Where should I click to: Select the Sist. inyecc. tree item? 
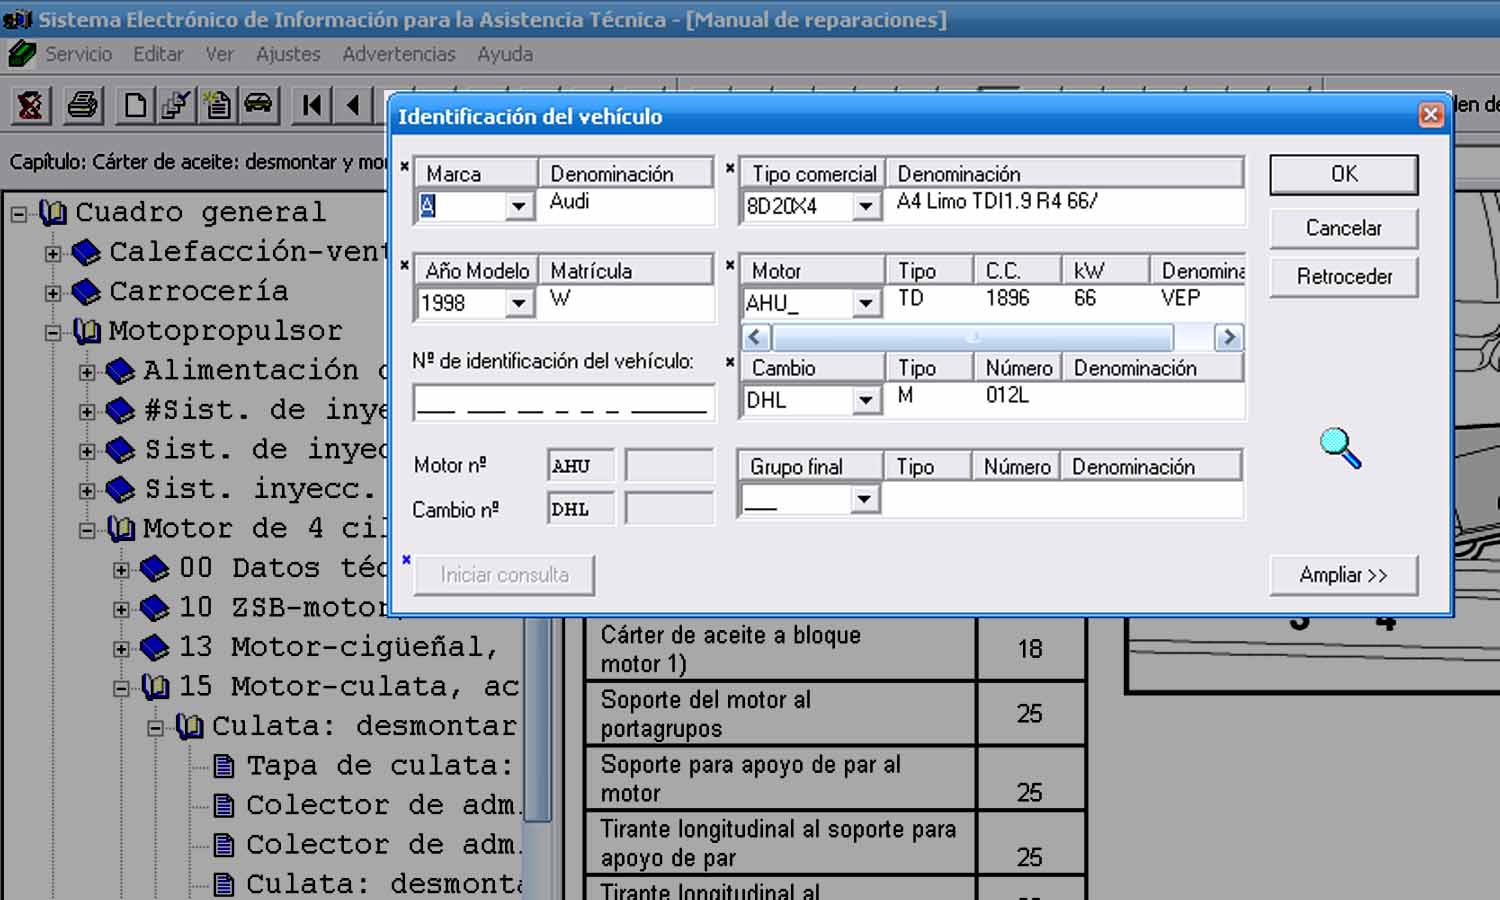tap(260, 489)
